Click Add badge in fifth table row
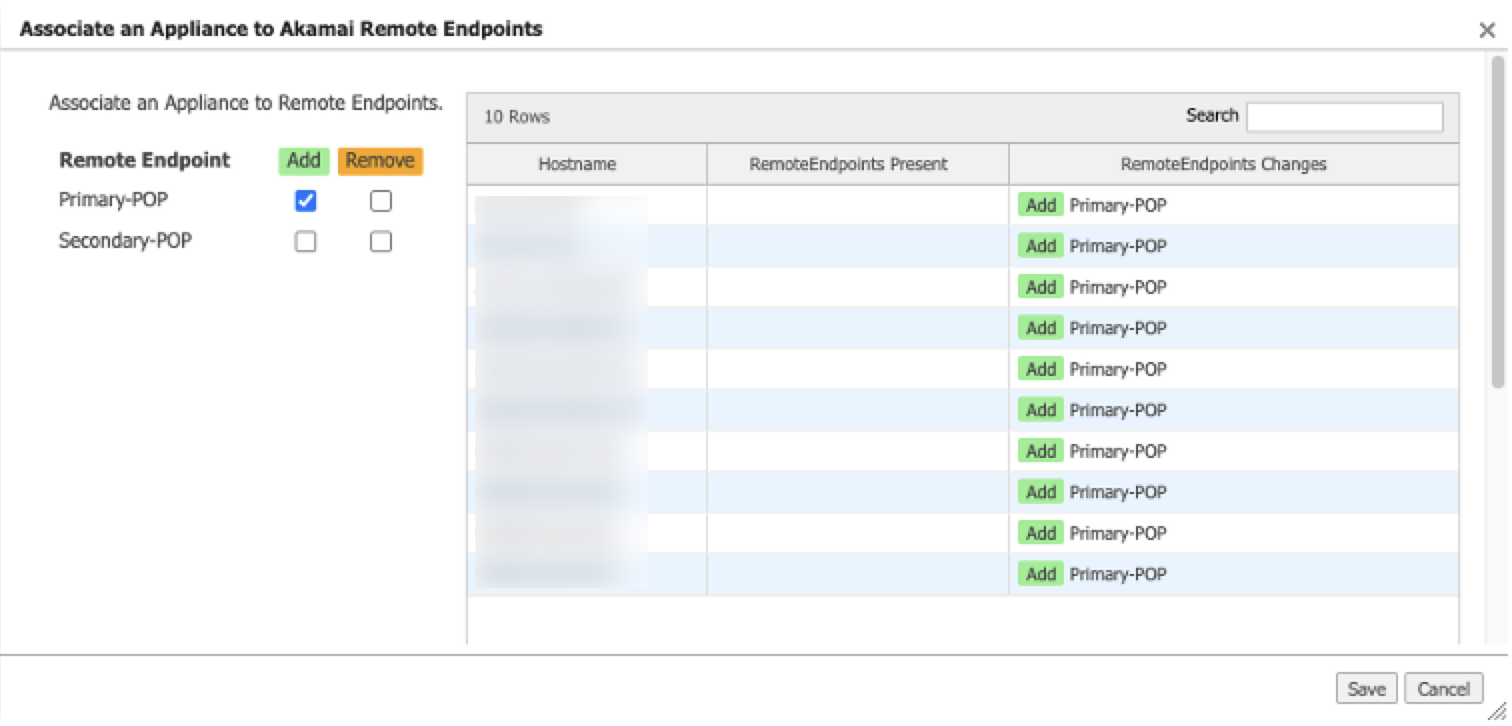 pos(1041,369)
